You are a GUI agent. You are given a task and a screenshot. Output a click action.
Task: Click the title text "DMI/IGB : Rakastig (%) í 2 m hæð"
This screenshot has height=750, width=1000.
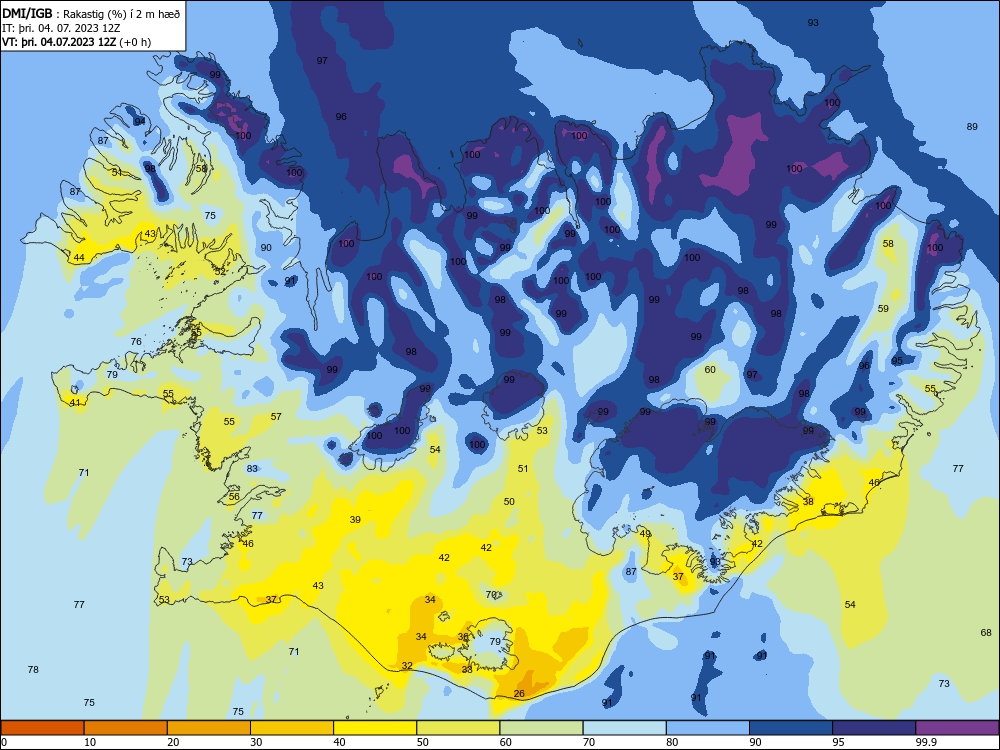click(91, 13)
